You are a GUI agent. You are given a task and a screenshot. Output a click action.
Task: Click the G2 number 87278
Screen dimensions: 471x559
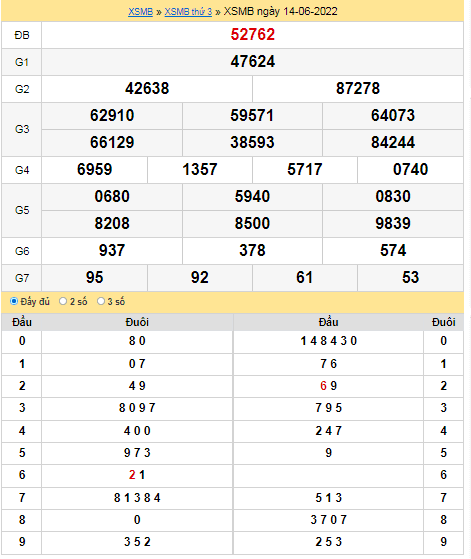pos(358,88)
